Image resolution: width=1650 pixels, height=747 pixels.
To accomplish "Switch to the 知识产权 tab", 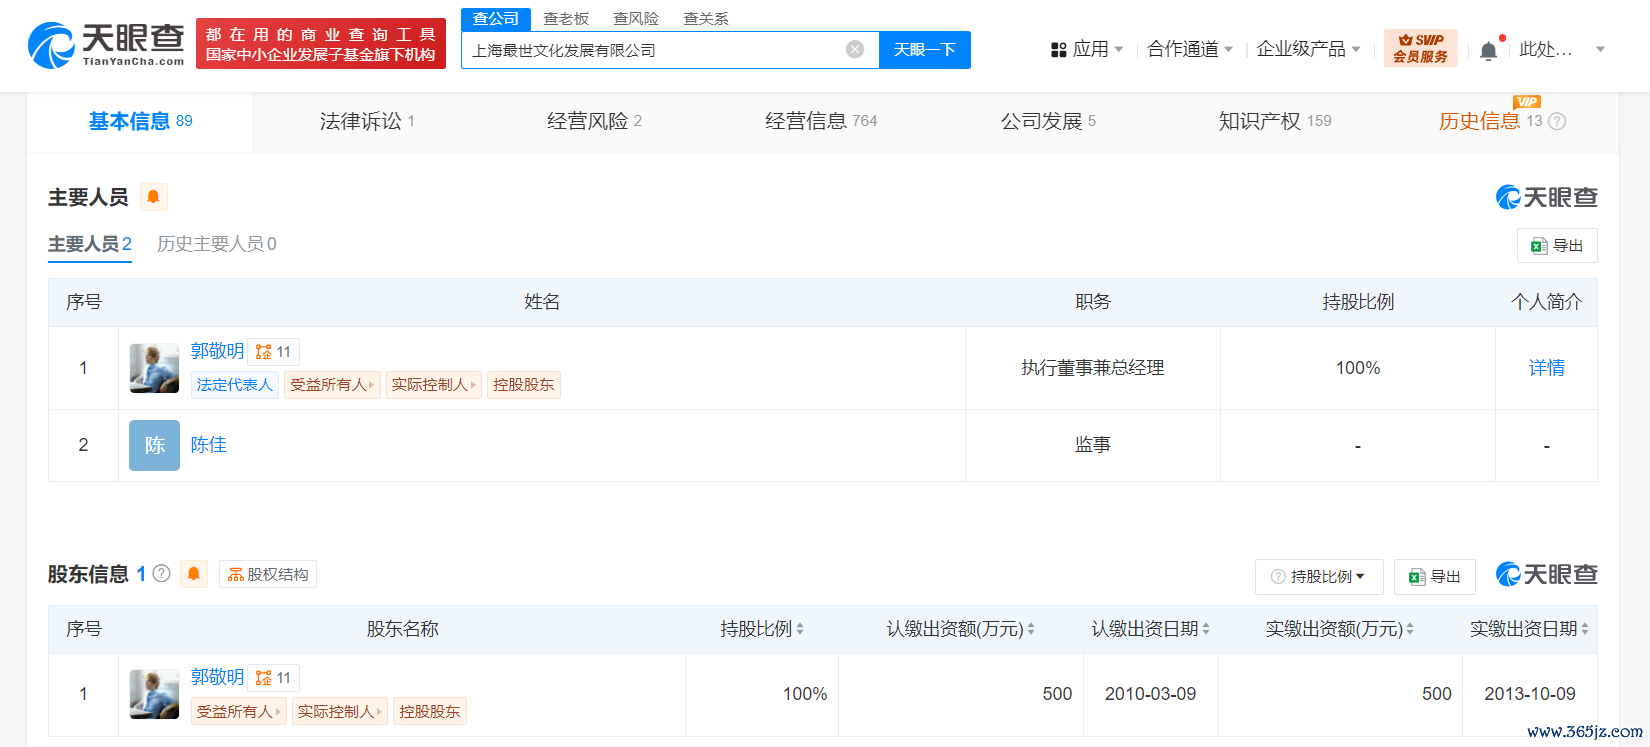I will [x=1275, y=121].
